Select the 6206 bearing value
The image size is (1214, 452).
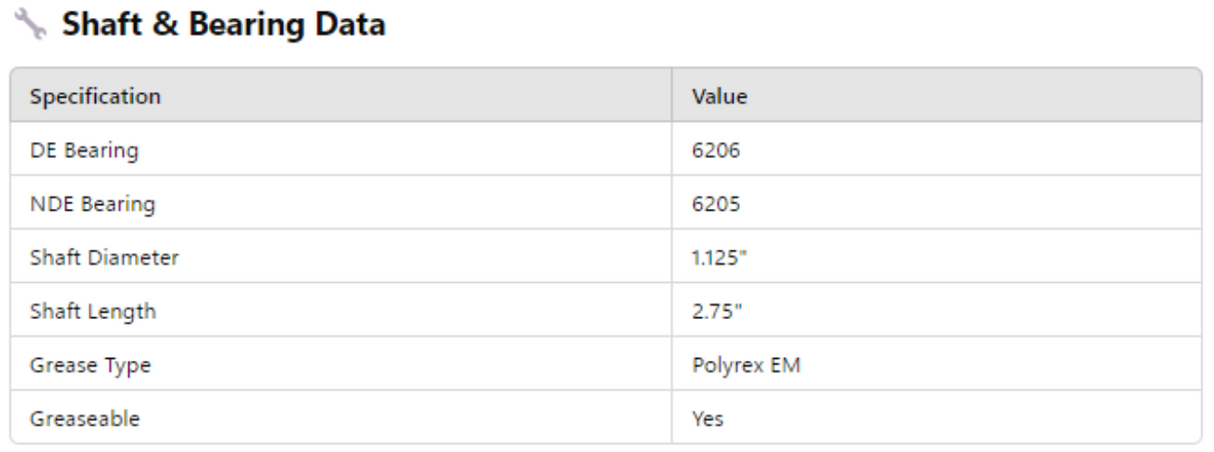pos(712,151)
